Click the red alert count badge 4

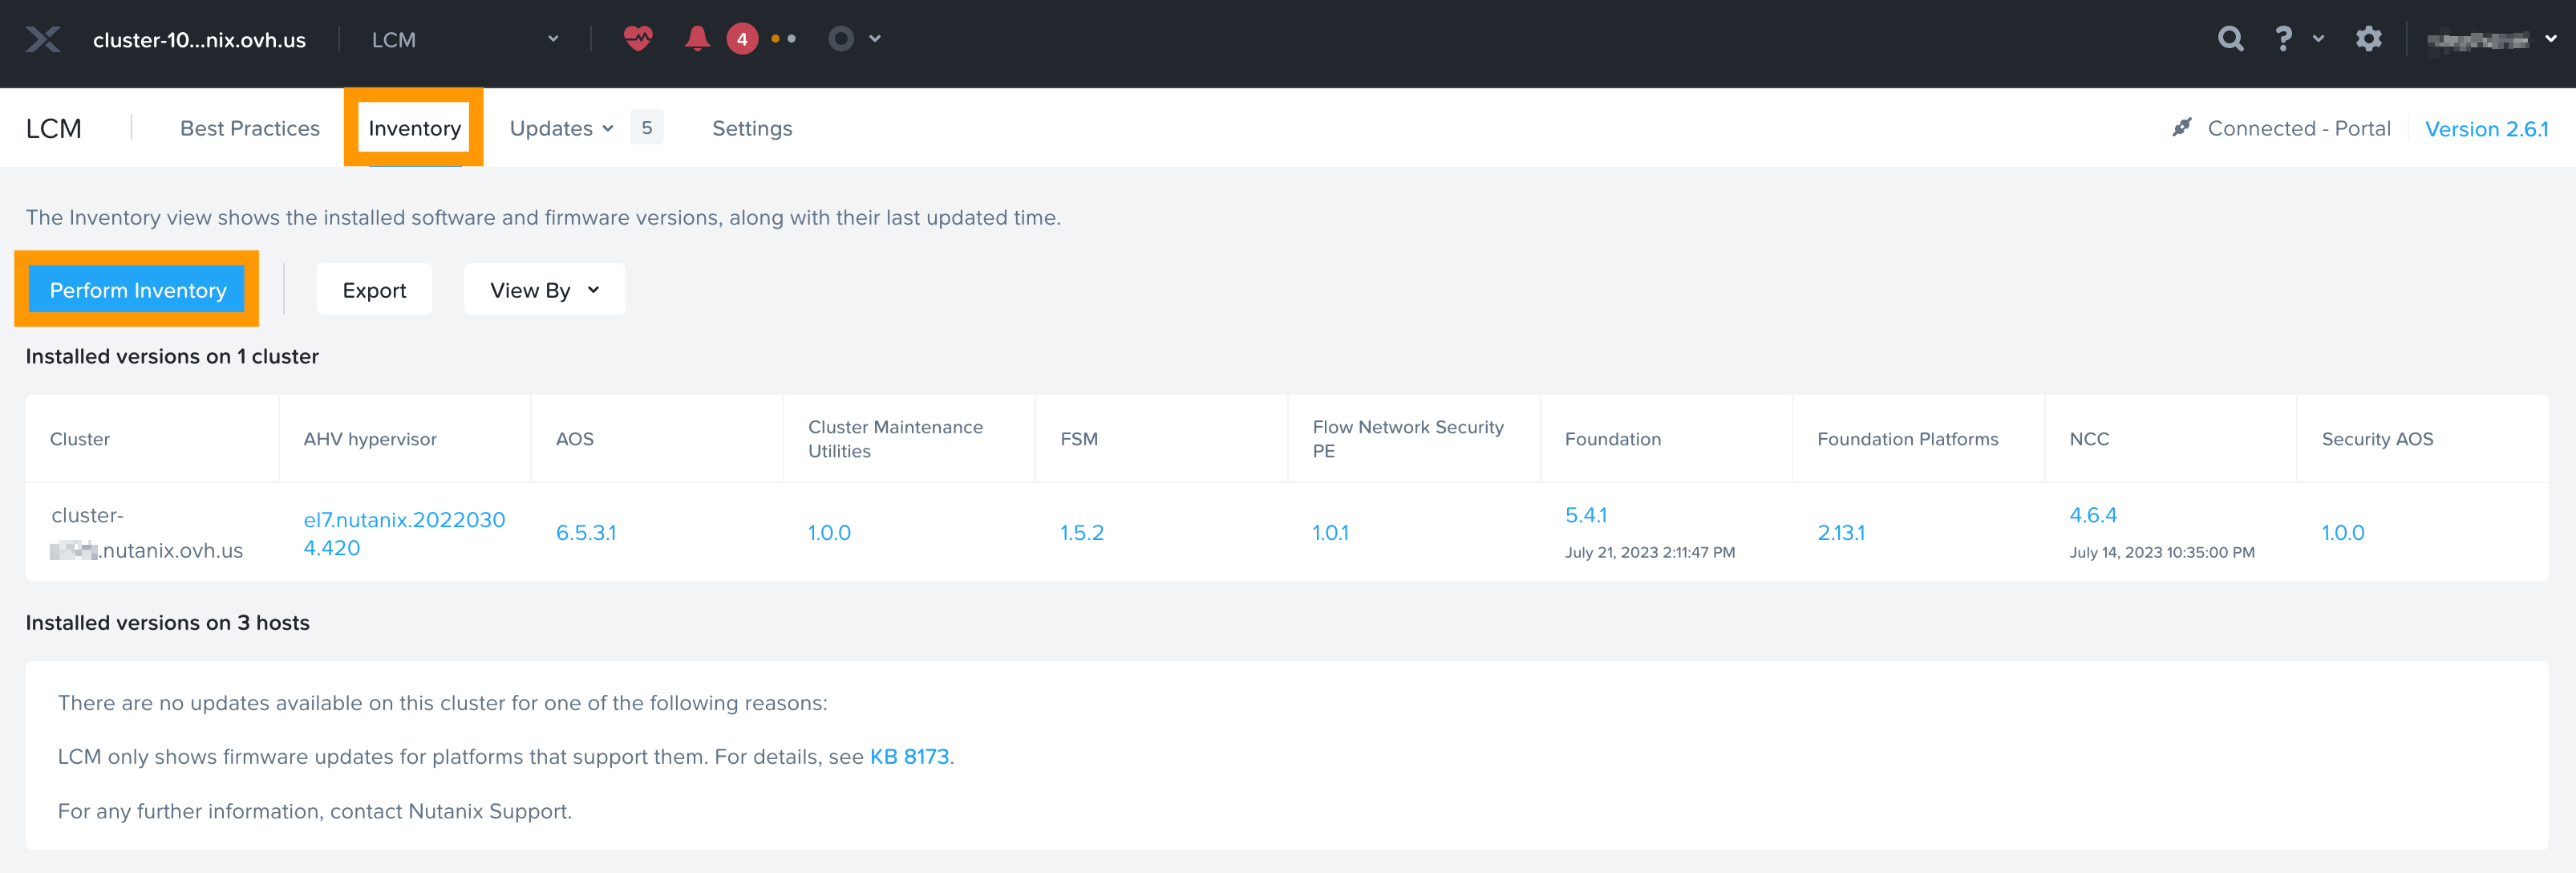[x=742, y=39]
